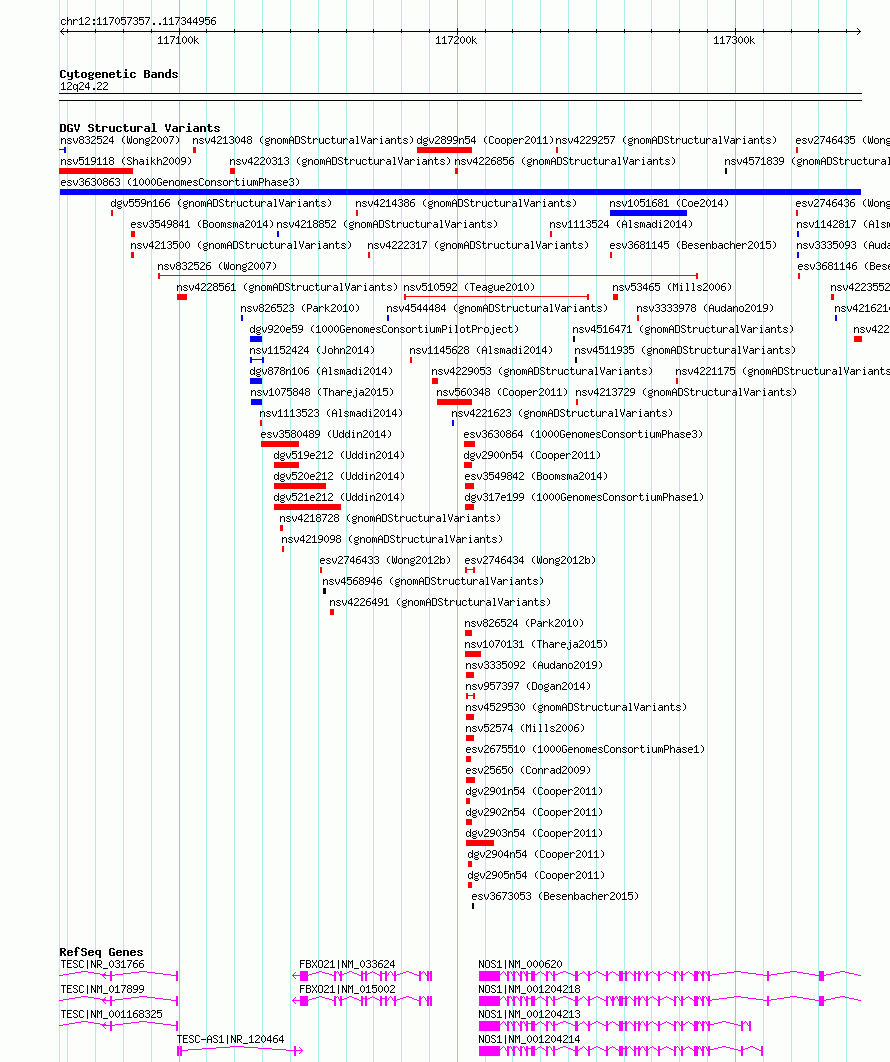Open variant nsv1152424 (John2014)
The width and height of the screenshot is (890, 1062).
[312, 350]
